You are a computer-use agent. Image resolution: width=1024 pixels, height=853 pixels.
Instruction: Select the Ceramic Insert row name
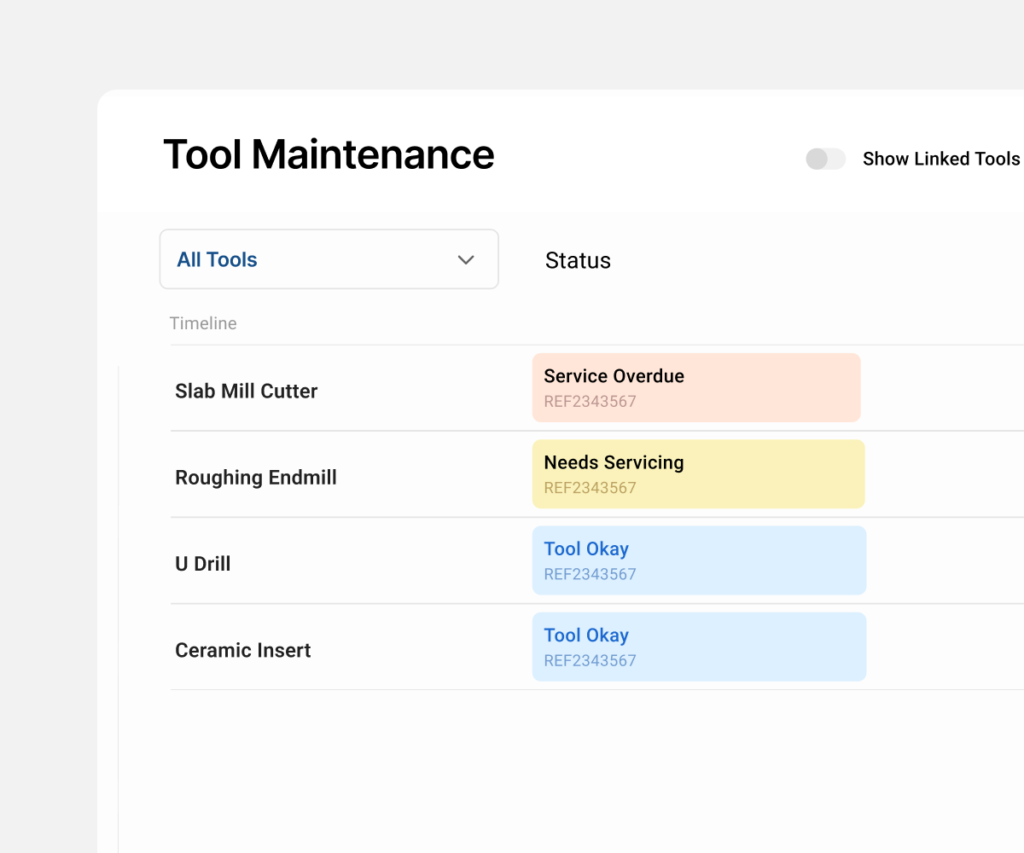(x=243, y=650)
